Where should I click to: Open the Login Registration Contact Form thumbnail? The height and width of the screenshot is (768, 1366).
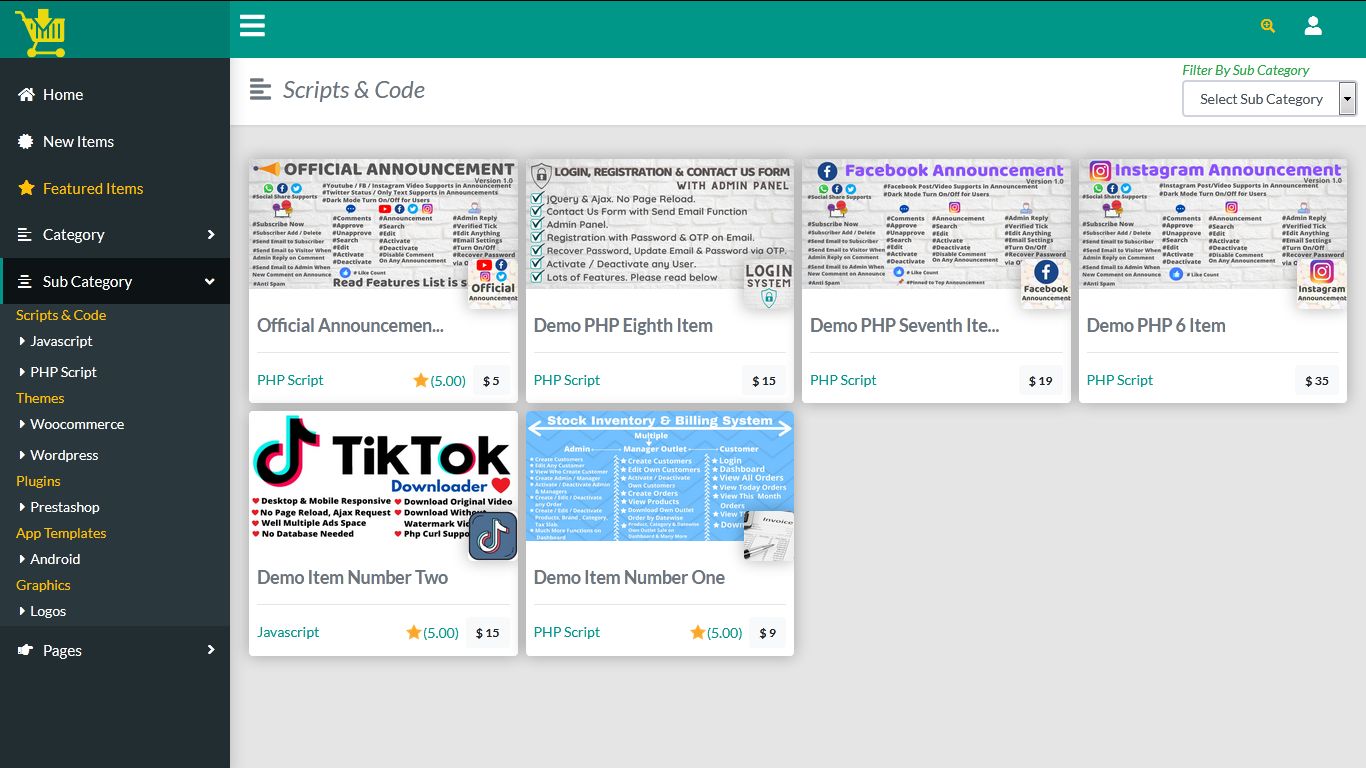coord(660,225)
